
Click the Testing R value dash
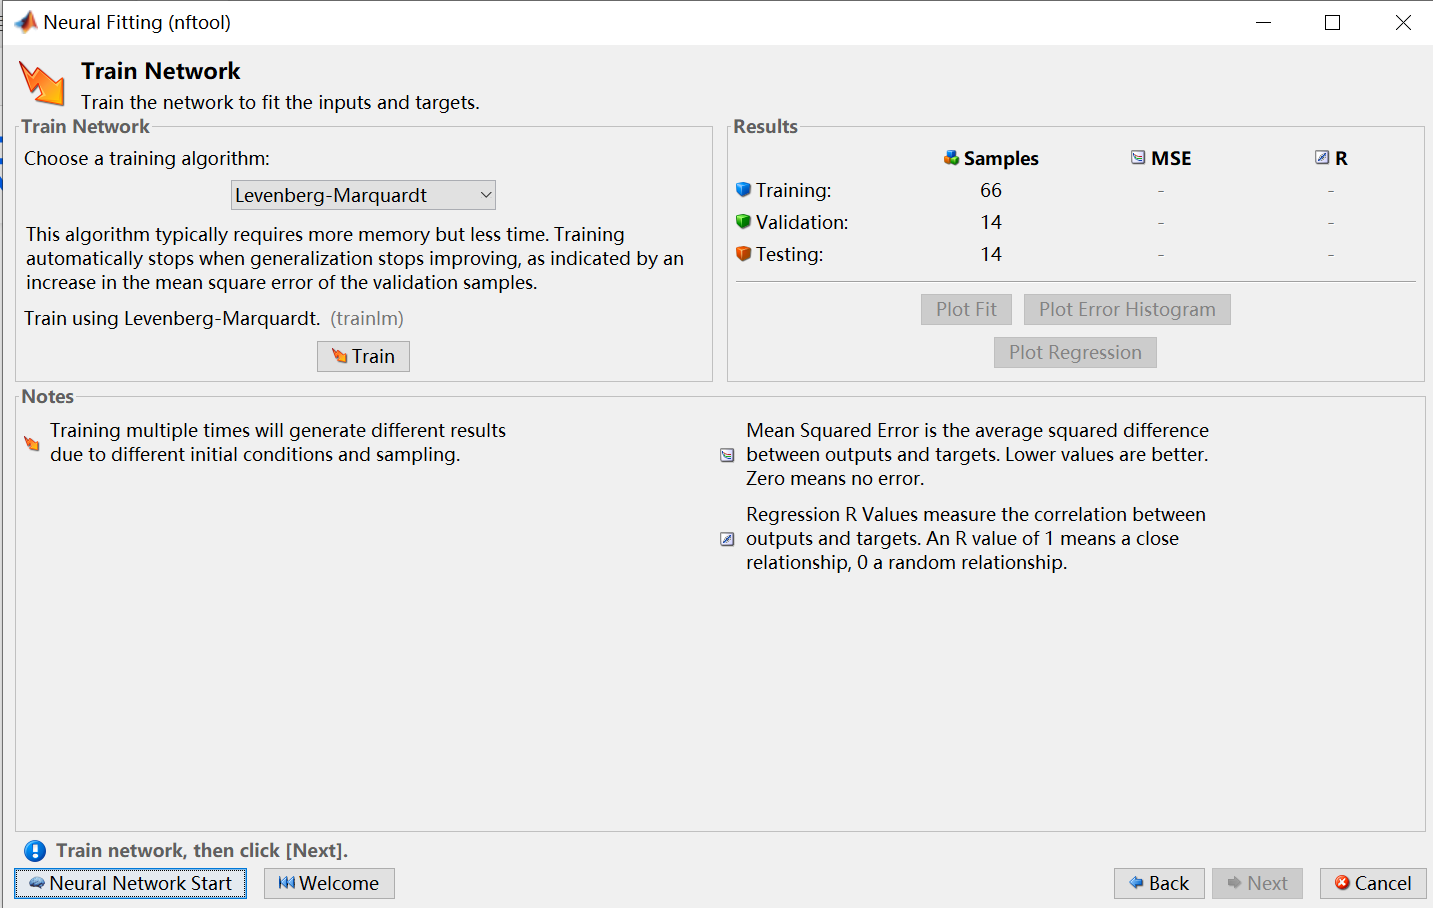1331,255
